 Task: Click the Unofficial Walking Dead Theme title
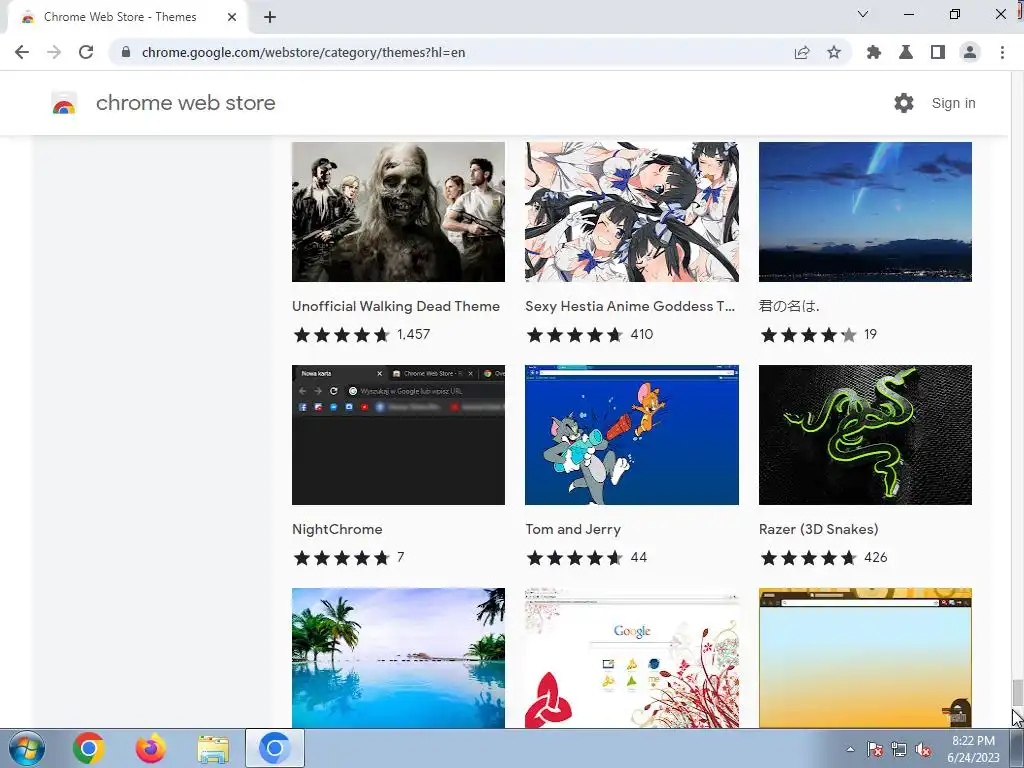tap(396, 306)
